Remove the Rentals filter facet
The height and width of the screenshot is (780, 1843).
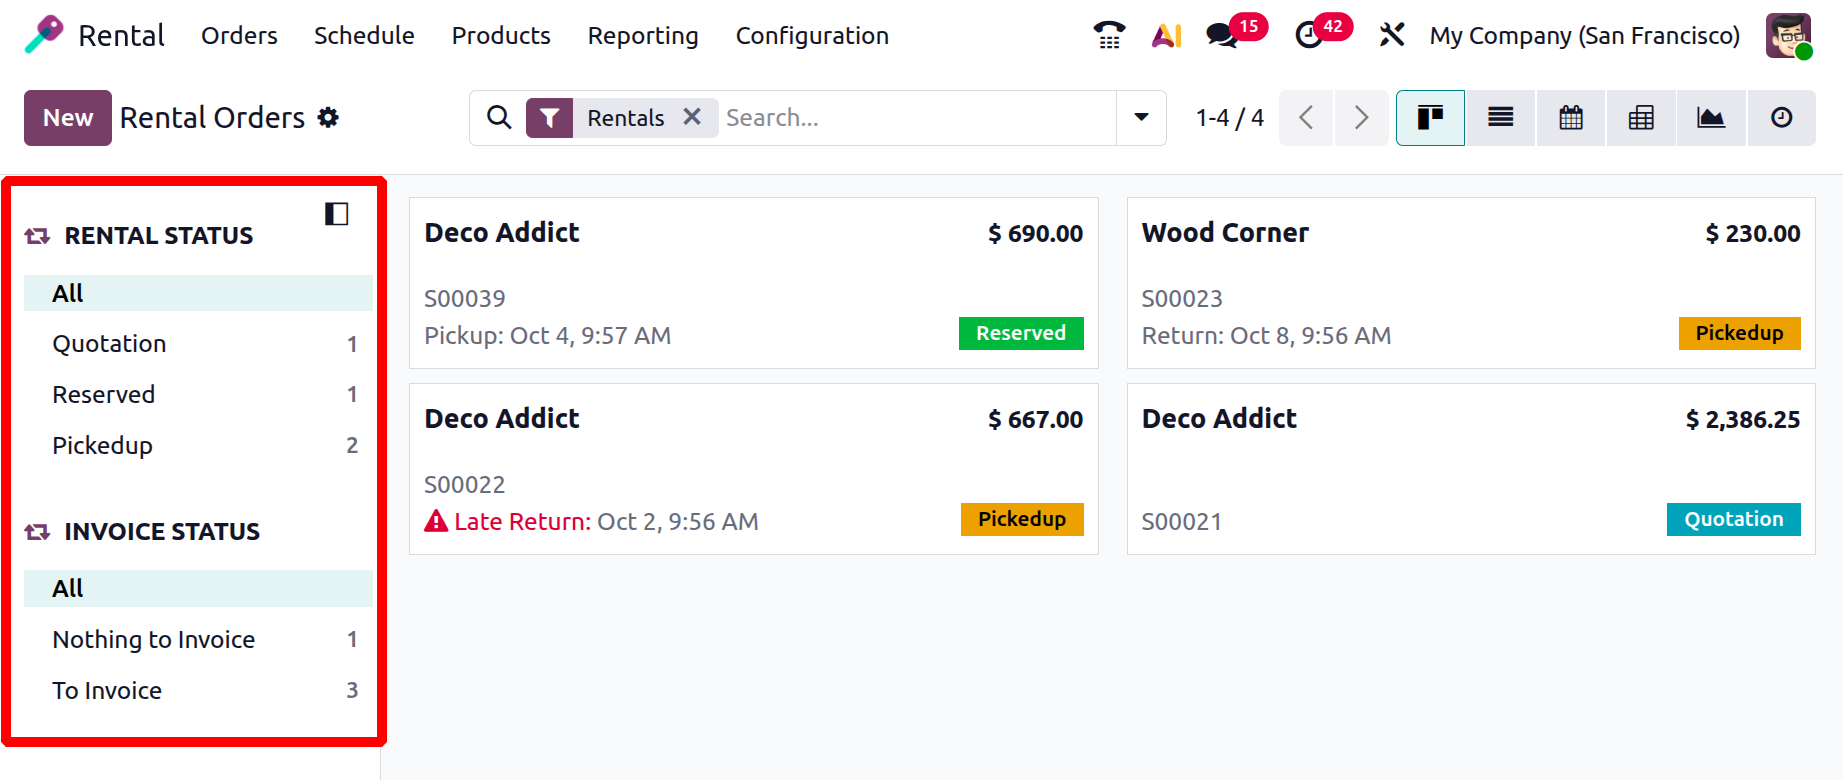(x=692, y=117)
